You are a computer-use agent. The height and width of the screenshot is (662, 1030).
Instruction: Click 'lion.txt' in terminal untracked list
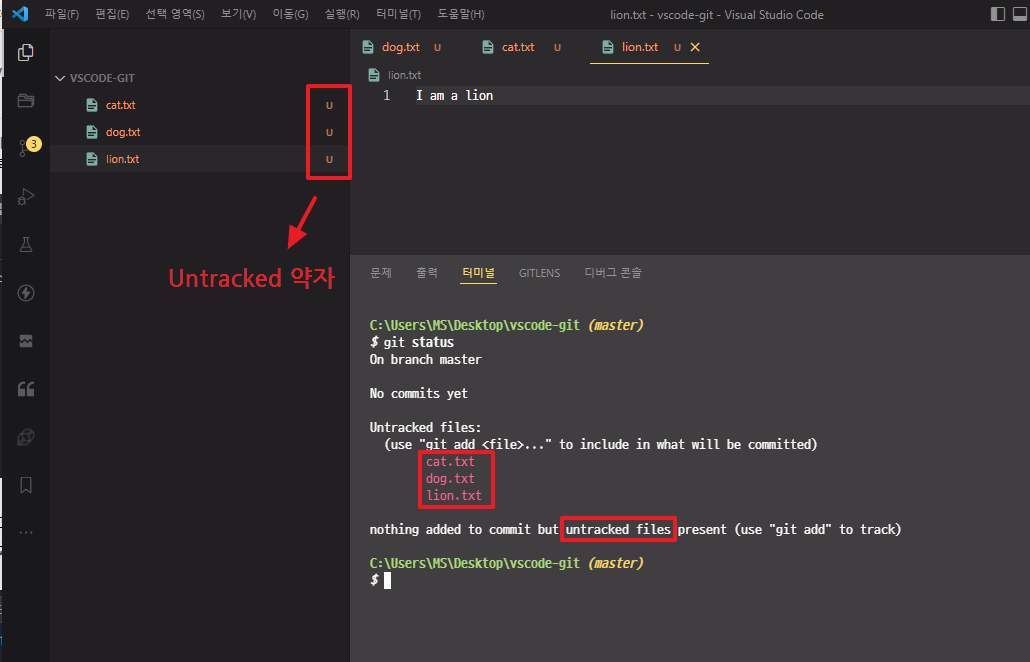click(x=454, y=496)
